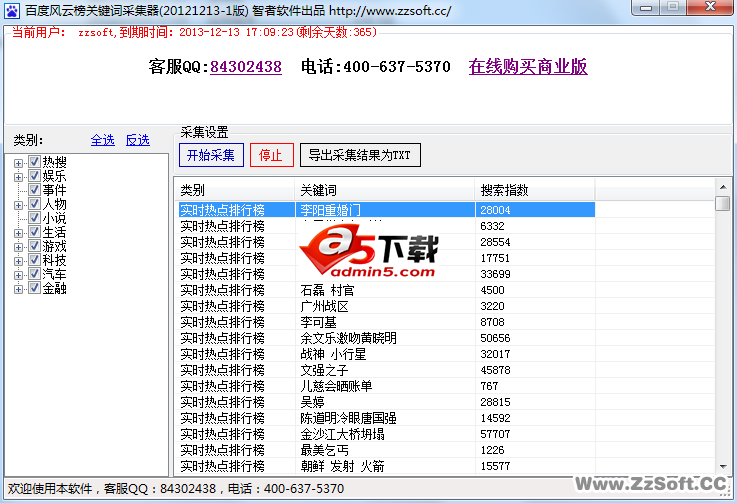Click the search index value 33699
The height and width of the screenshot is (503, 737).
[495, 274]
